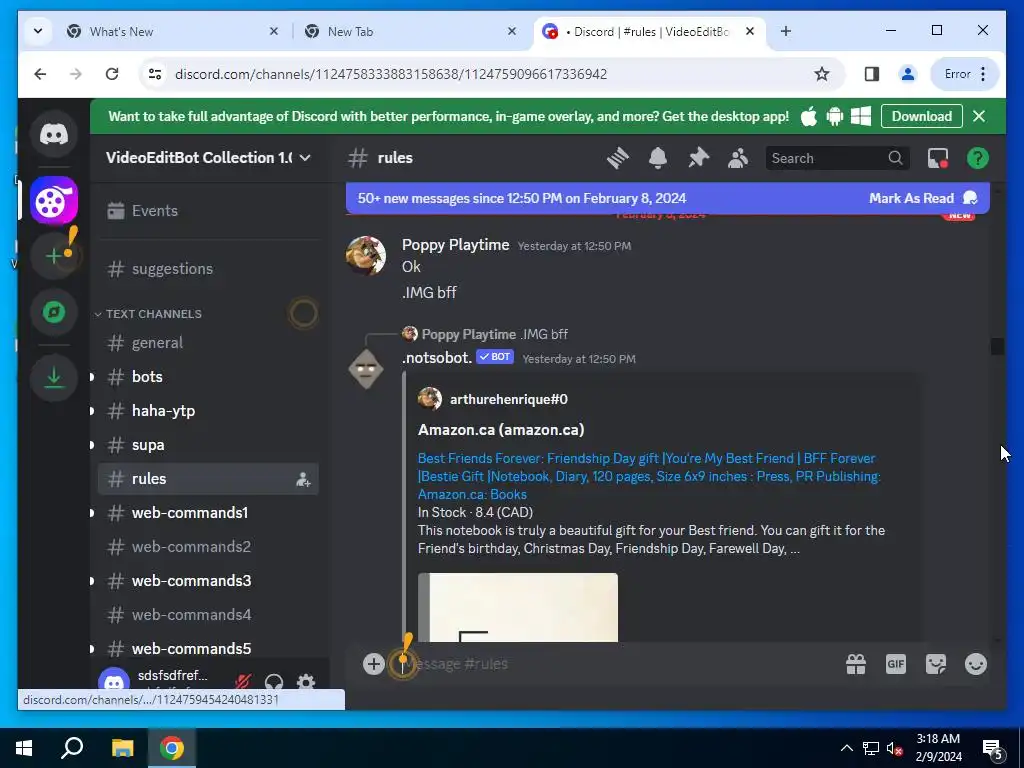Open the general text channel
Screen dimensions: 1024x768
point(208,343)
